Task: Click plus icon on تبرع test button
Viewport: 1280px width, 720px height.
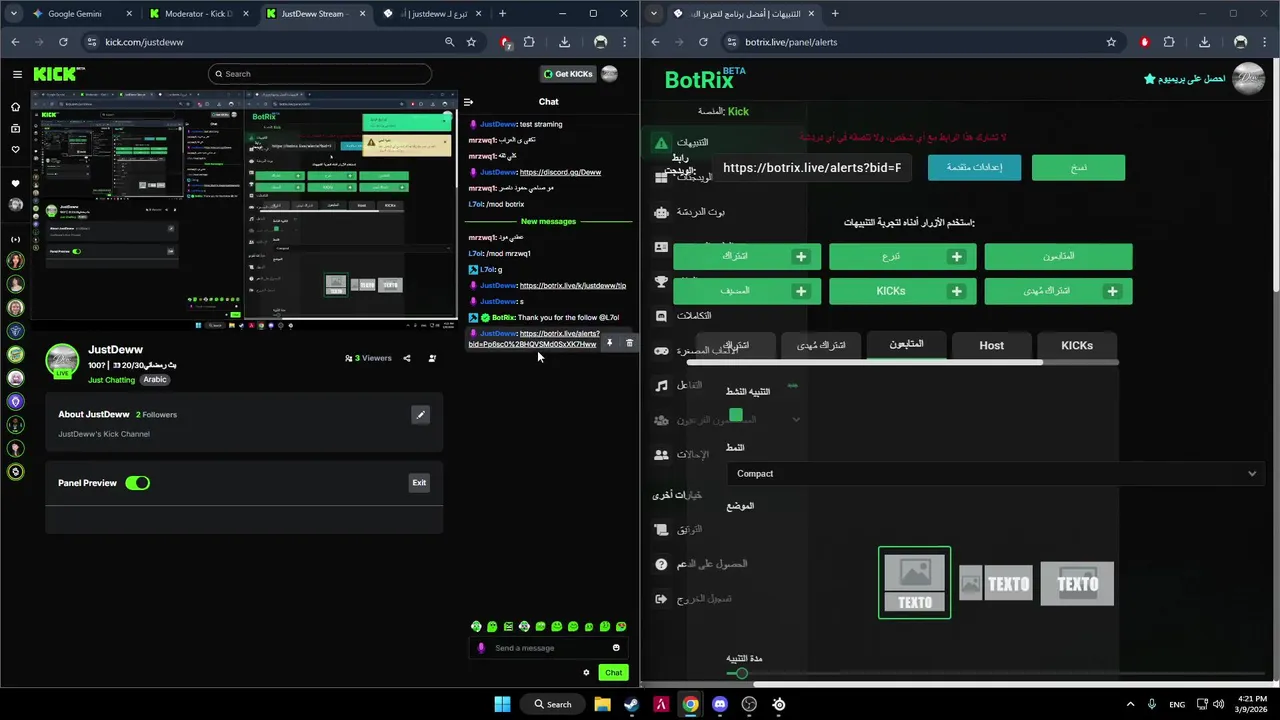Action: click(x=957, y=257)
